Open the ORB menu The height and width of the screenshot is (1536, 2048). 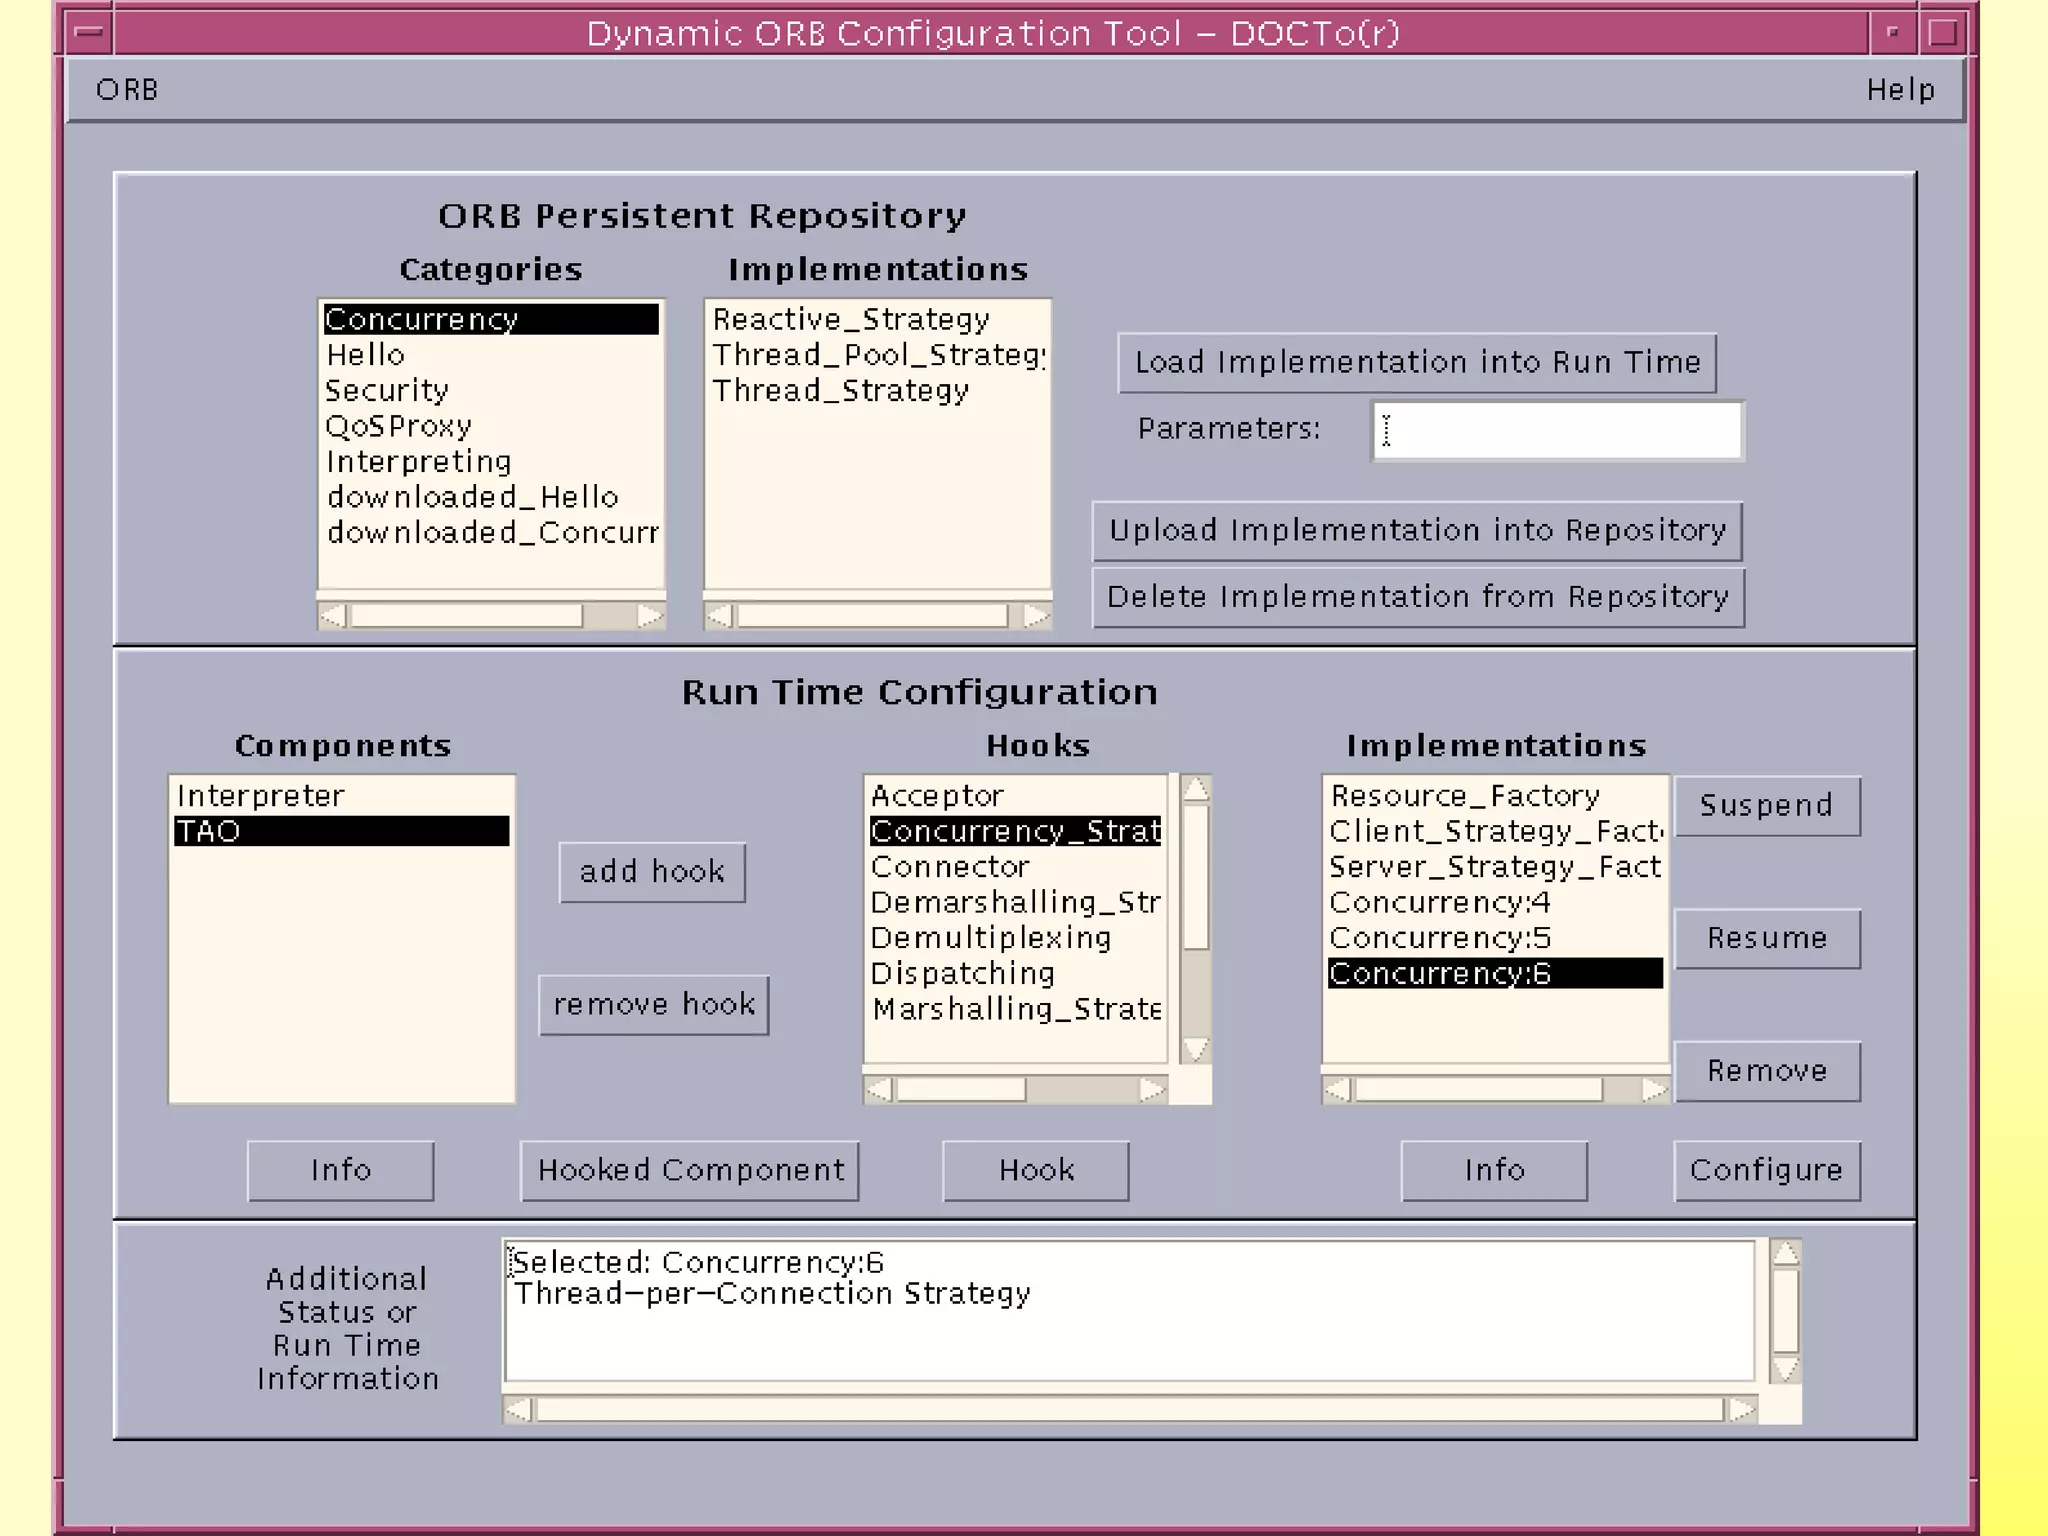[x=127, y=90]
